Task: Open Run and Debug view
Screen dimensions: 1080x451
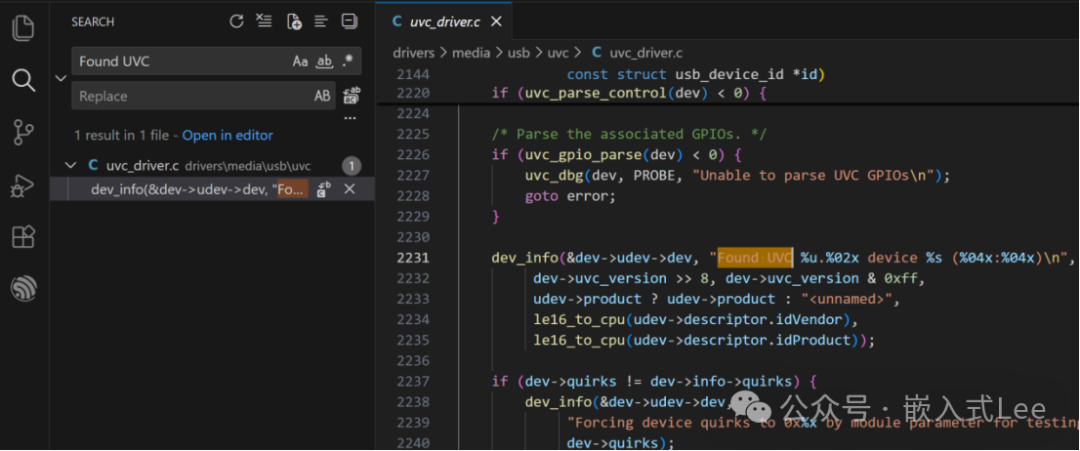Action: click(x=23, y=185)
